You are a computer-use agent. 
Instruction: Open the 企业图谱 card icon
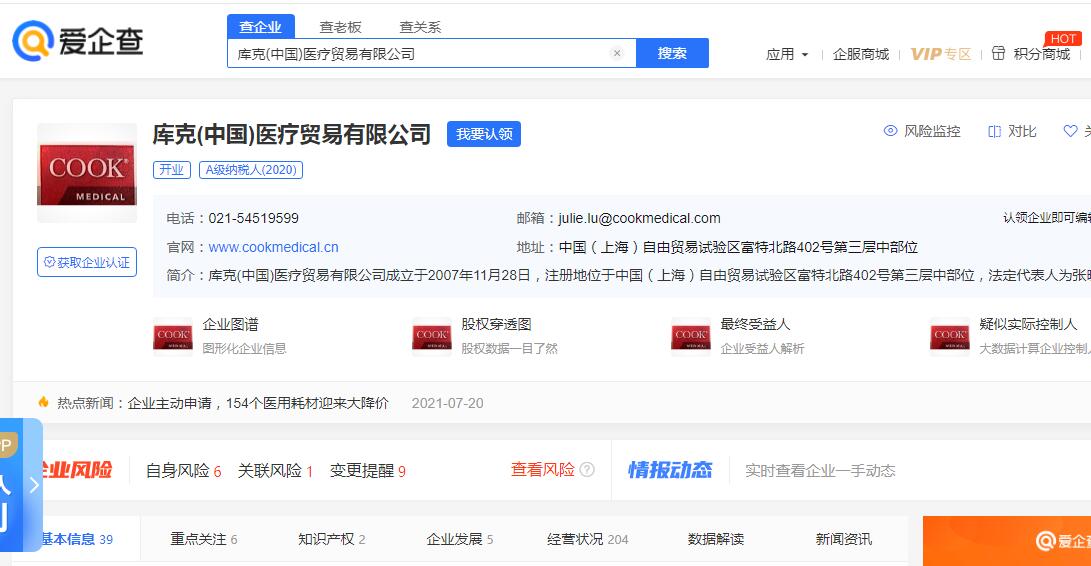click(173, 336)
